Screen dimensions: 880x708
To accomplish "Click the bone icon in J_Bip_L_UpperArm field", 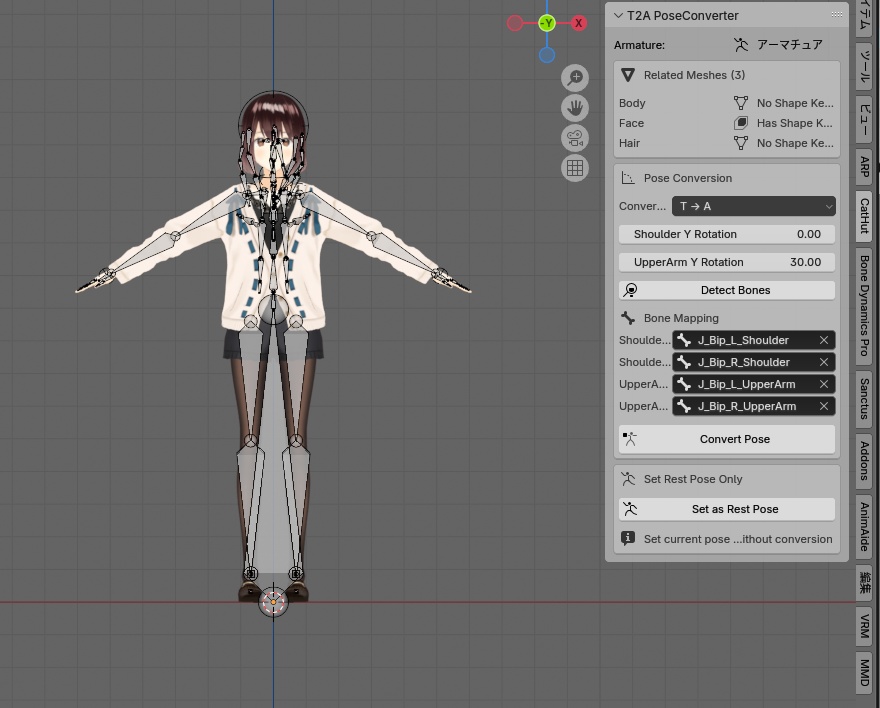I will click(684, 384).
